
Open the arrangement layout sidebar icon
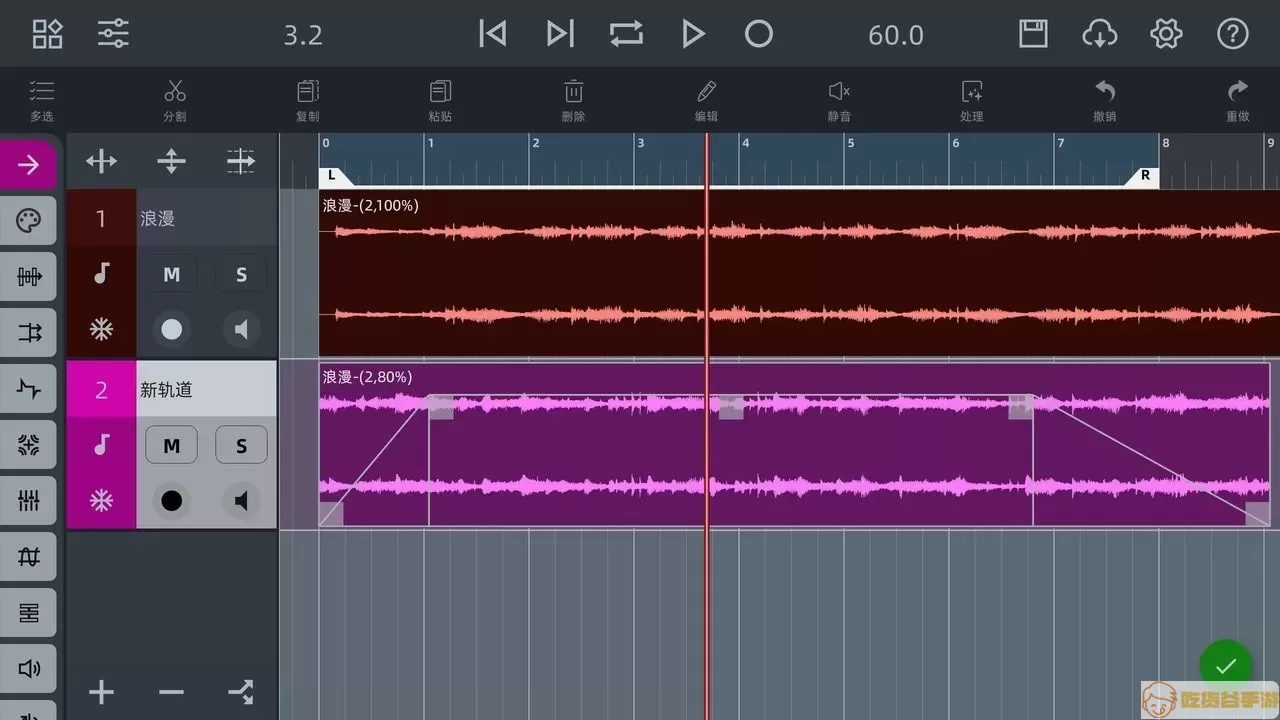click(28, 612)
